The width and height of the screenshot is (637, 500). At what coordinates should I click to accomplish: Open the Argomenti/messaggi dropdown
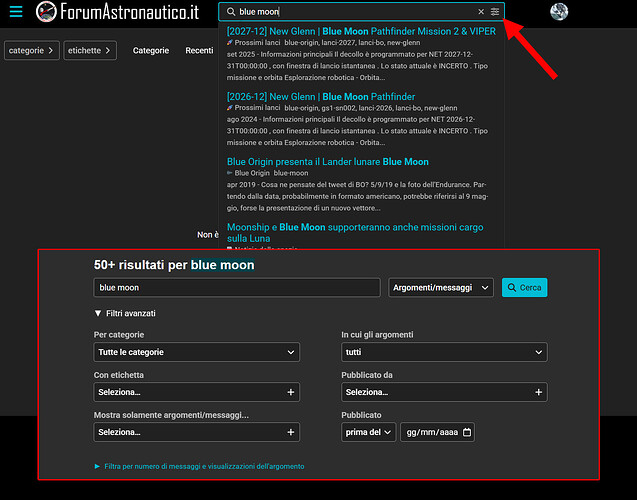(440, 287)
